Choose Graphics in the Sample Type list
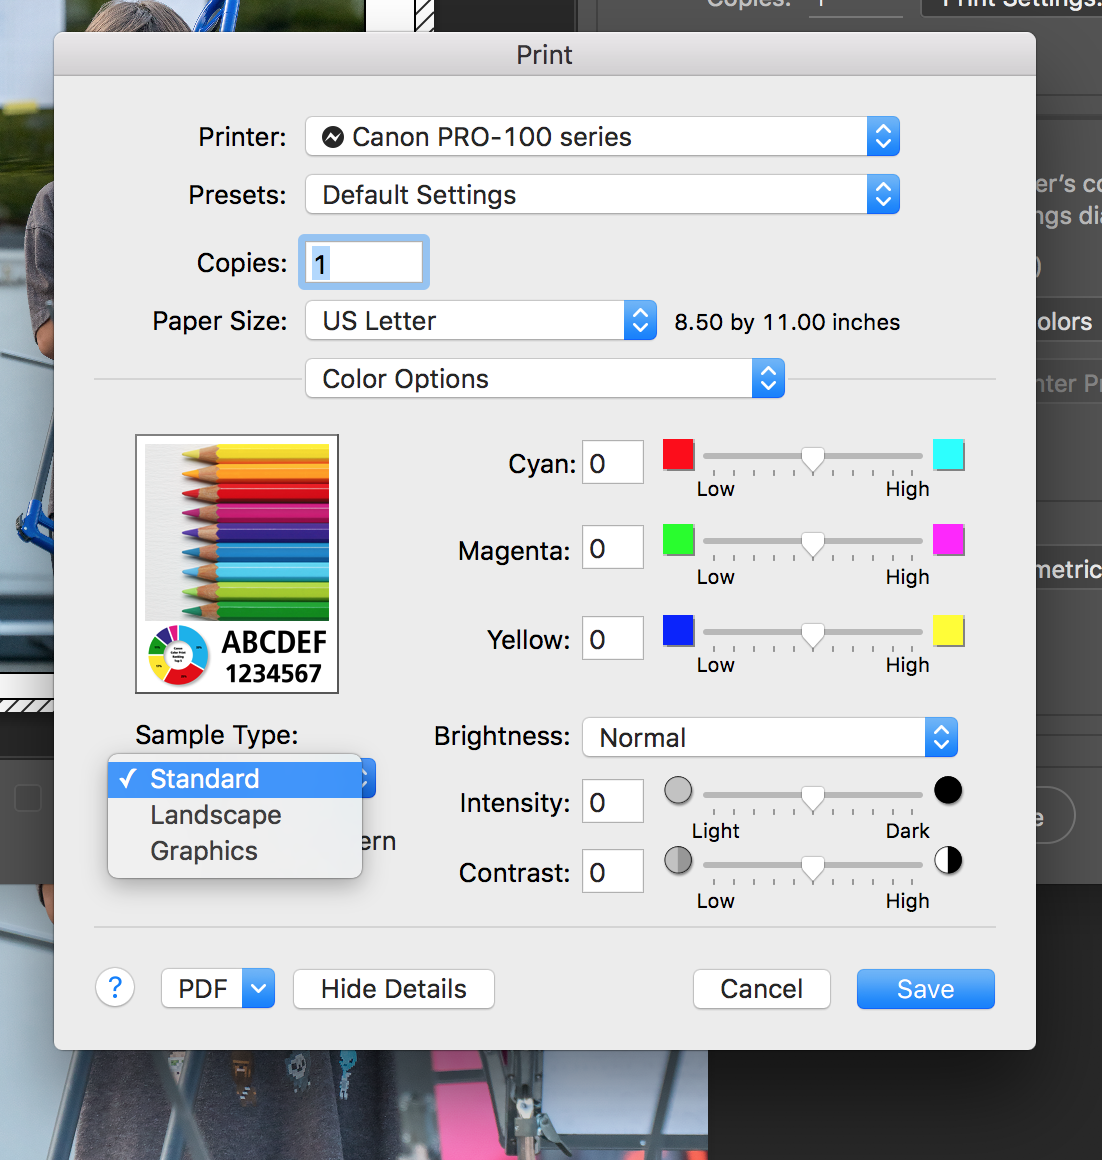The width and height of the screenshot is (1102, 1160). click(203, 850)
